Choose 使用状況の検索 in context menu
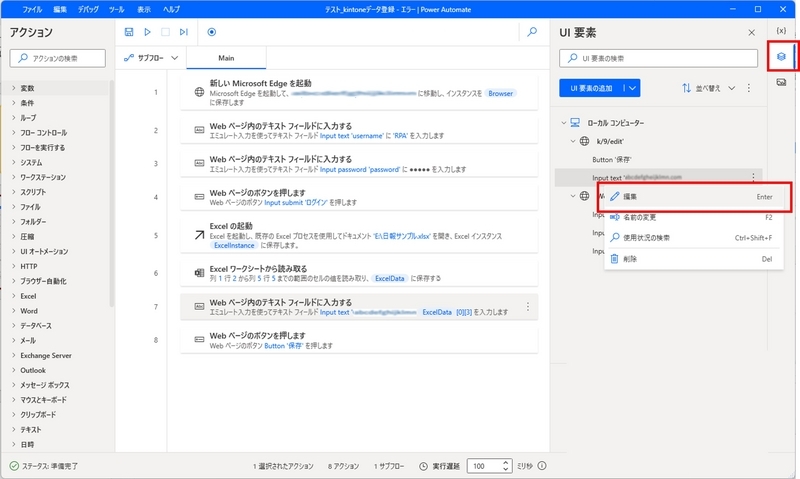This screenshot has height=479, width=800. pos(694,238)
